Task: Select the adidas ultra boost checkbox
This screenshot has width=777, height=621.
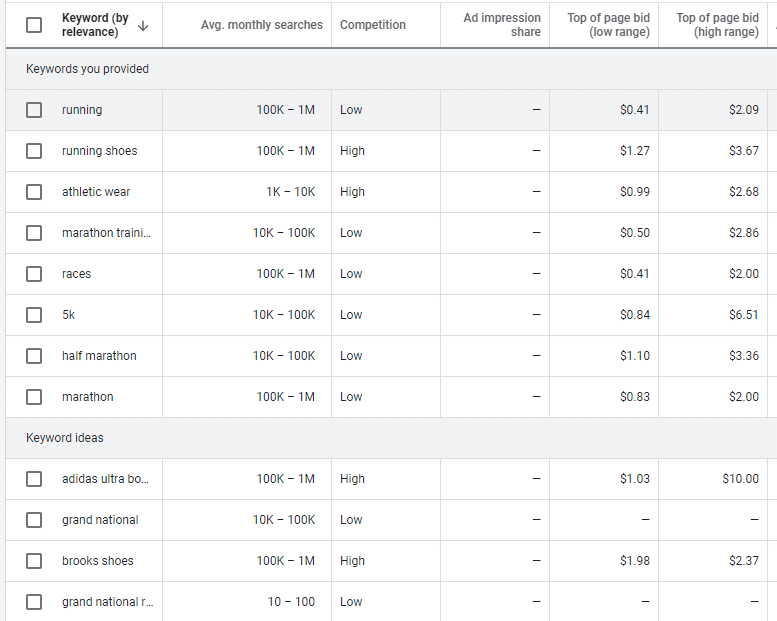Action: pos(34,479)
